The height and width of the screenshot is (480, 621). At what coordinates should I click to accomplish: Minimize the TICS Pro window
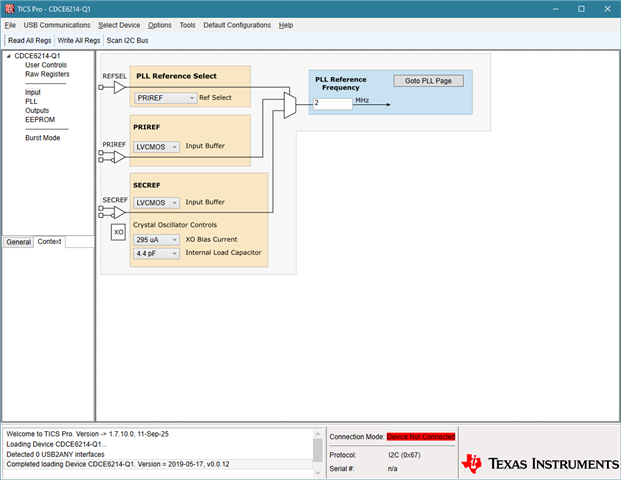(x=556, y=9)
